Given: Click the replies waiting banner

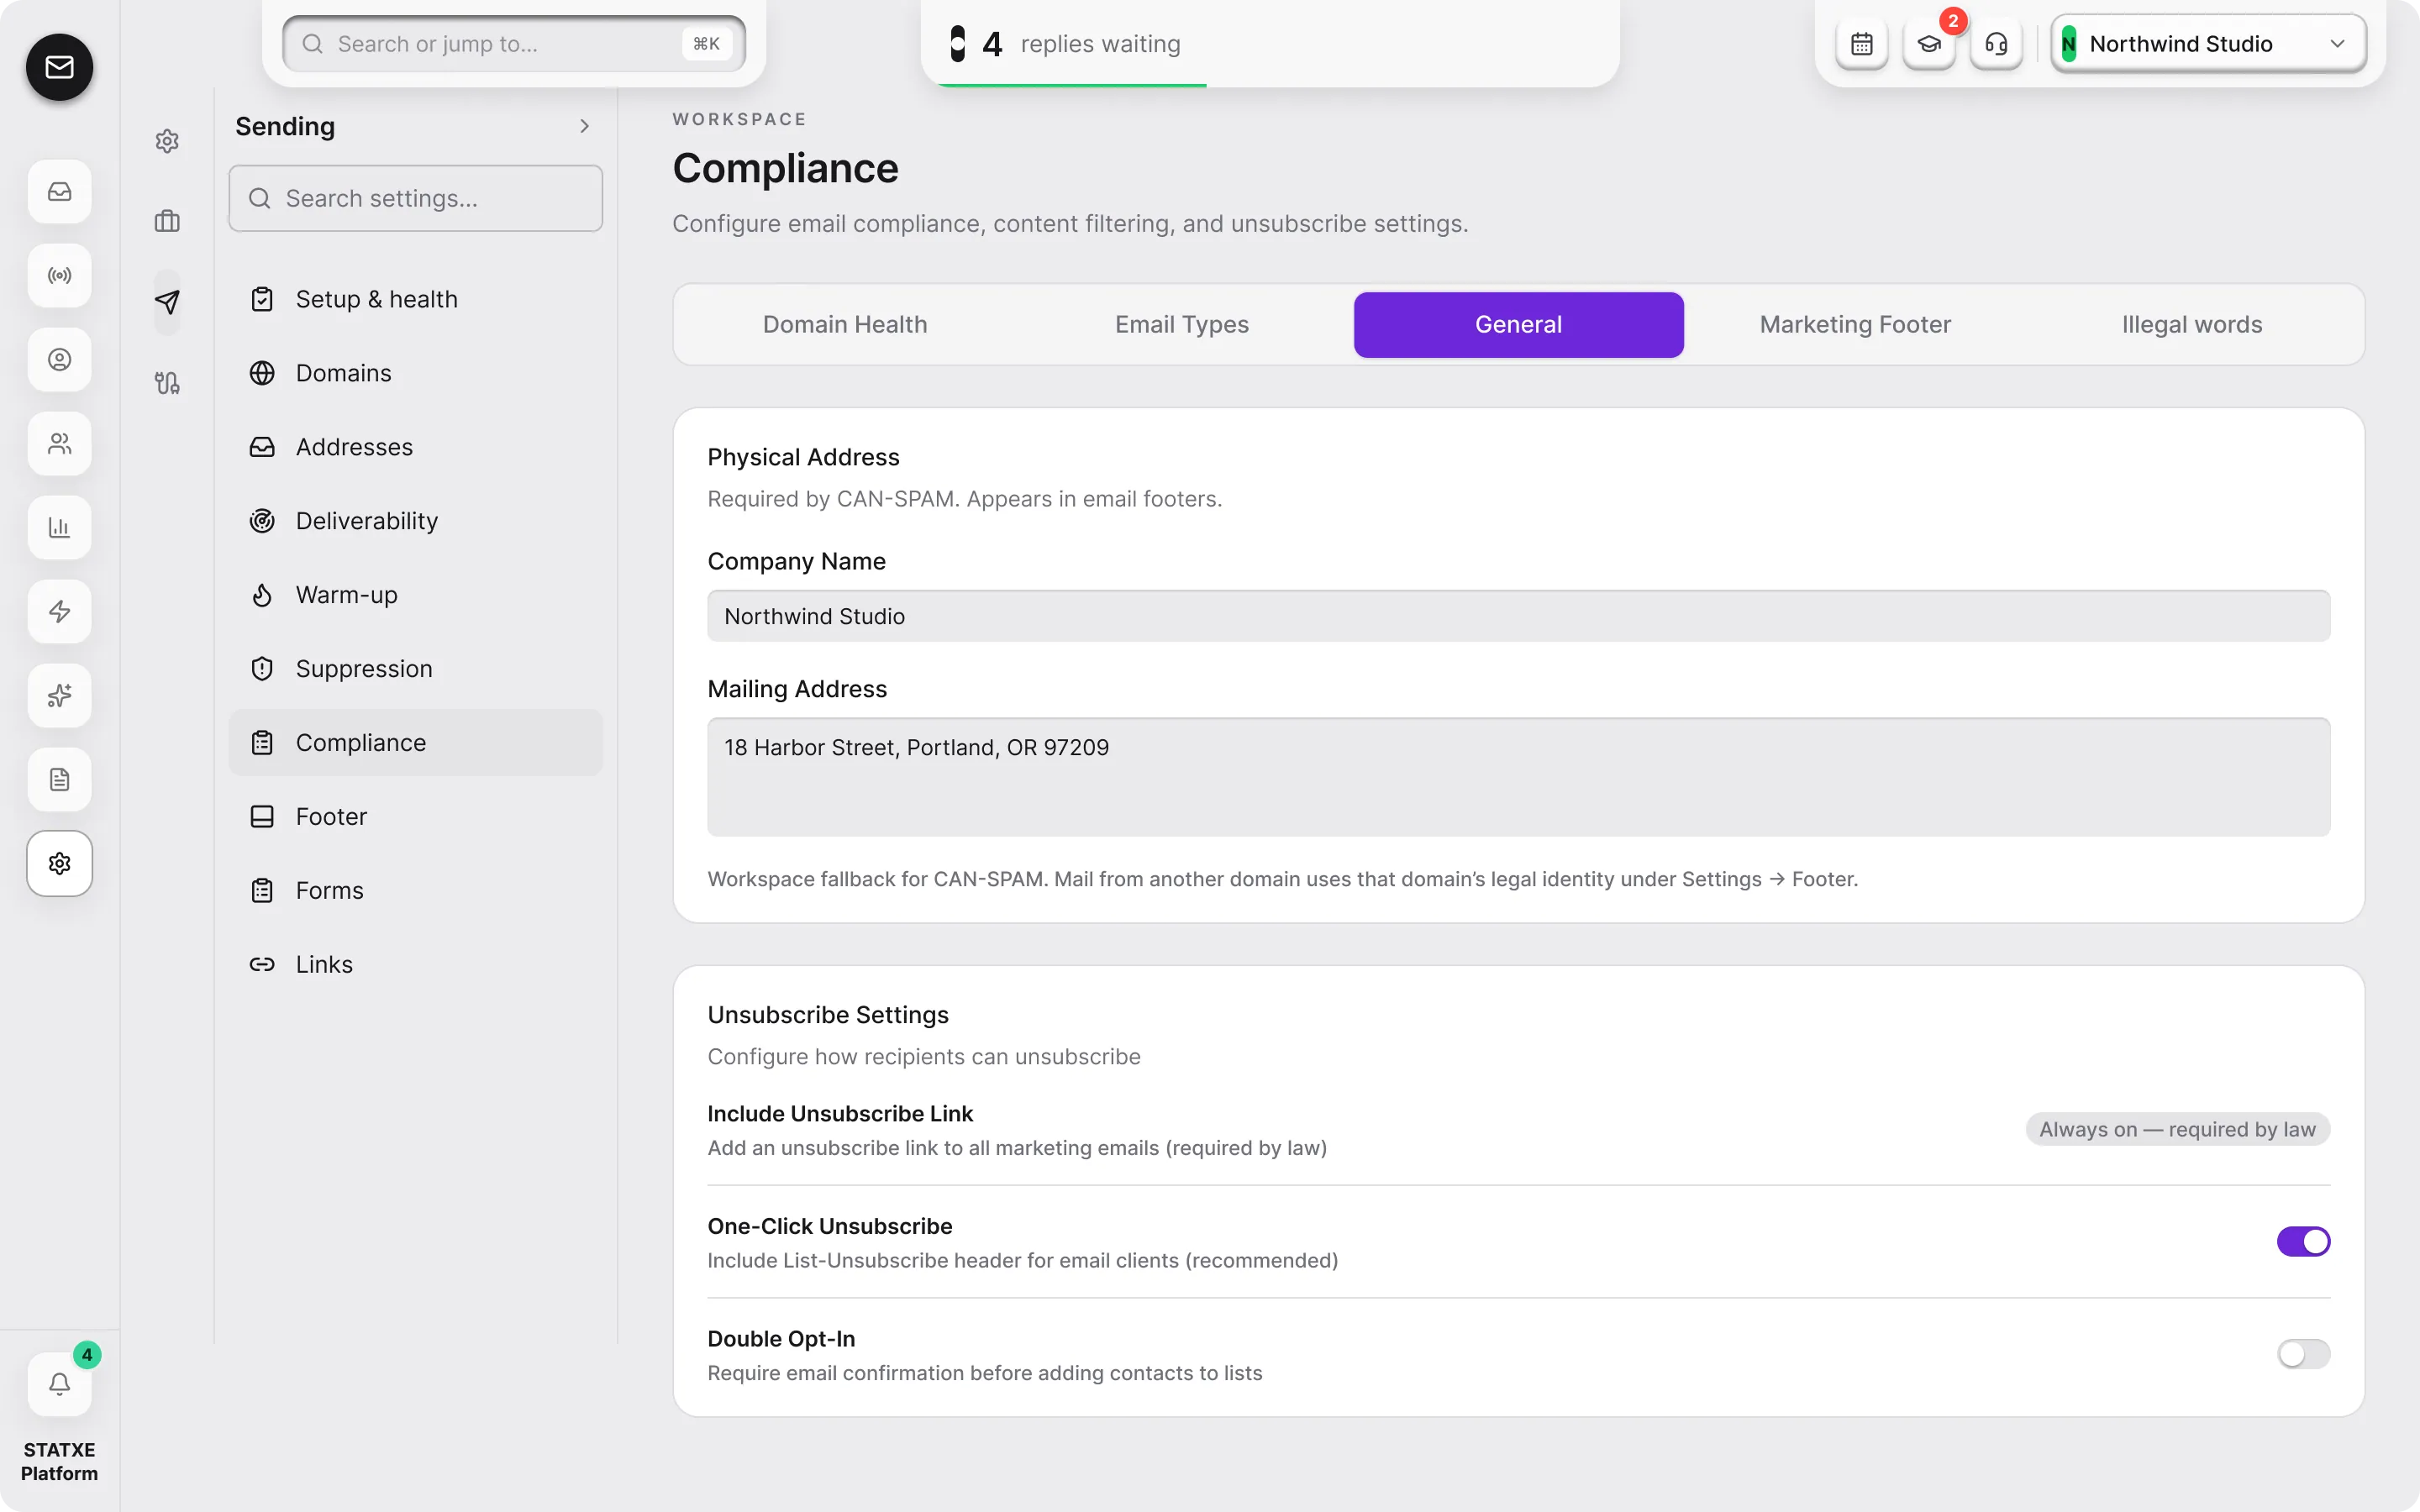Looking at the screenshot, I should pos(1270,44).
